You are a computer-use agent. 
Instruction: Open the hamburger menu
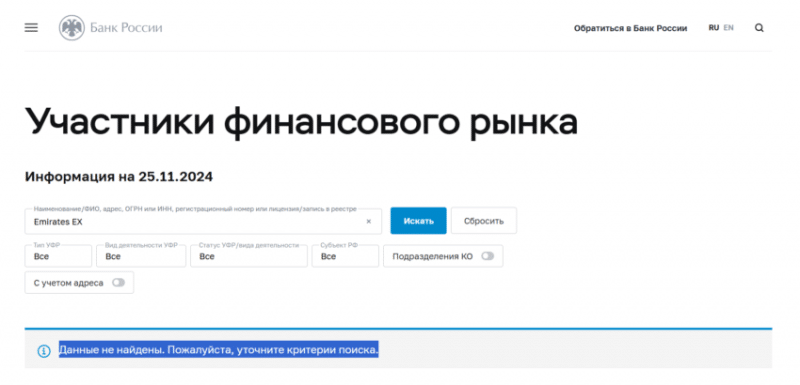31,28
